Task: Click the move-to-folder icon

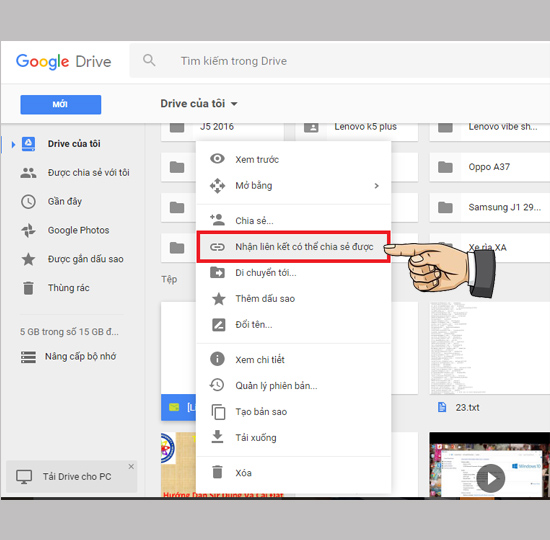Action: 217,272
